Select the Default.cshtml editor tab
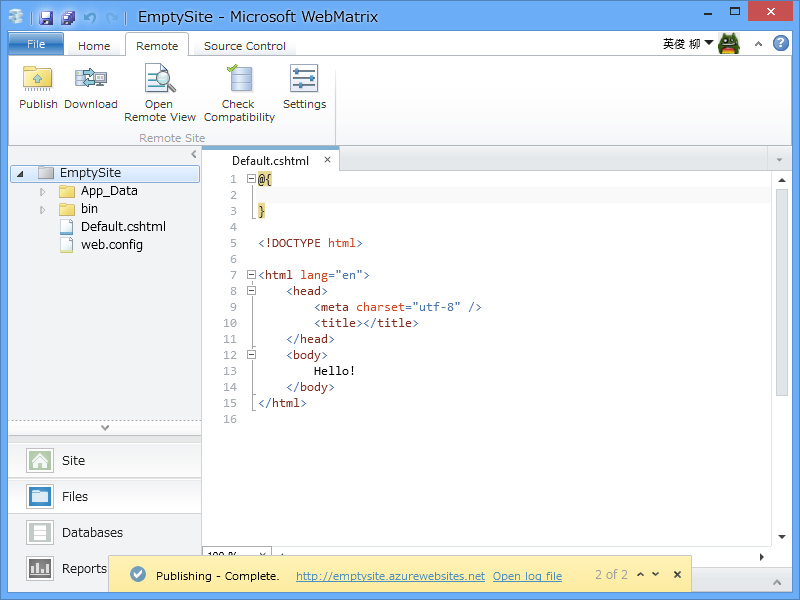Viewport: 800px width, 600px height. pos(270,161)
